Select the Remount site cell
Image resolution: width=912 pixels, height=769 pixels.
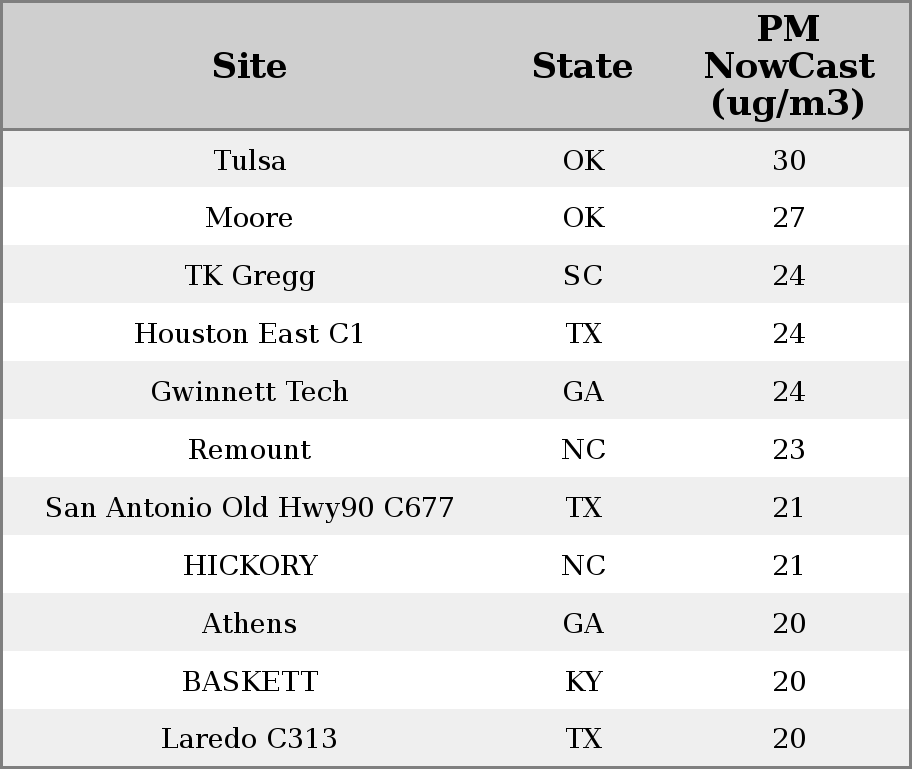click(250, 449)
